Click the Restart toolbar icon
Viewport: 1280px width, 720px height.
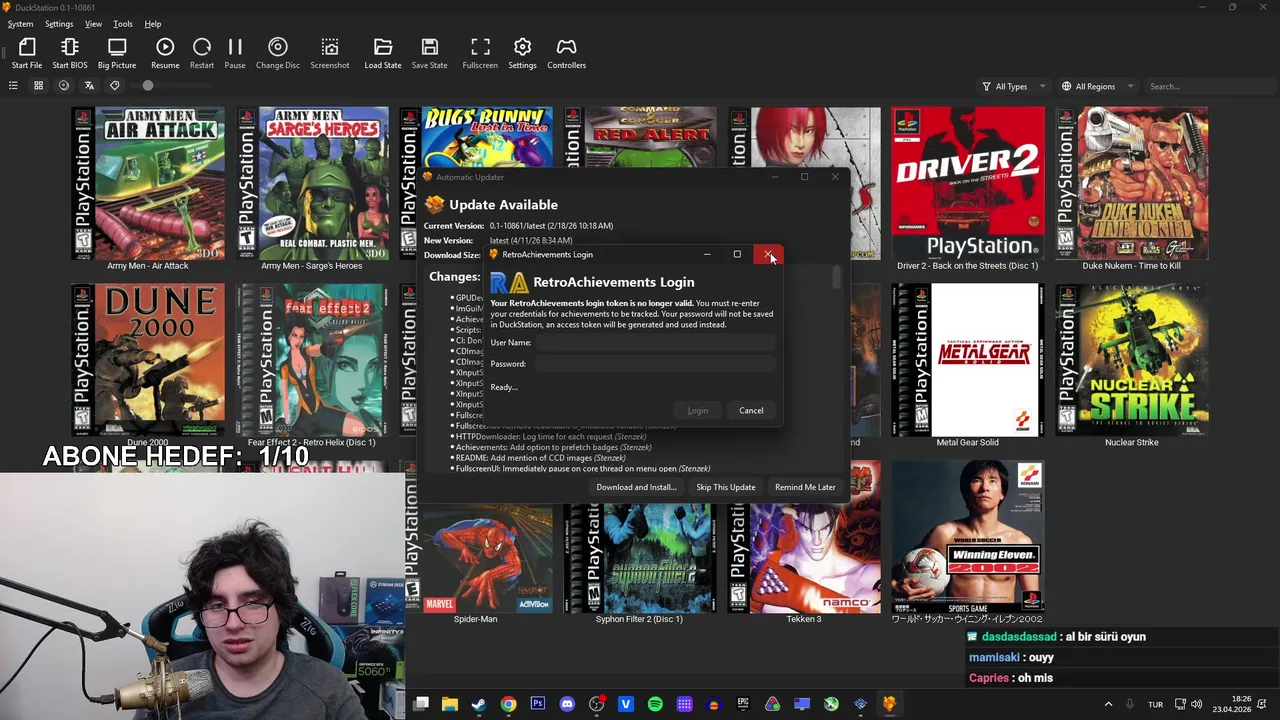pos(202,54)
